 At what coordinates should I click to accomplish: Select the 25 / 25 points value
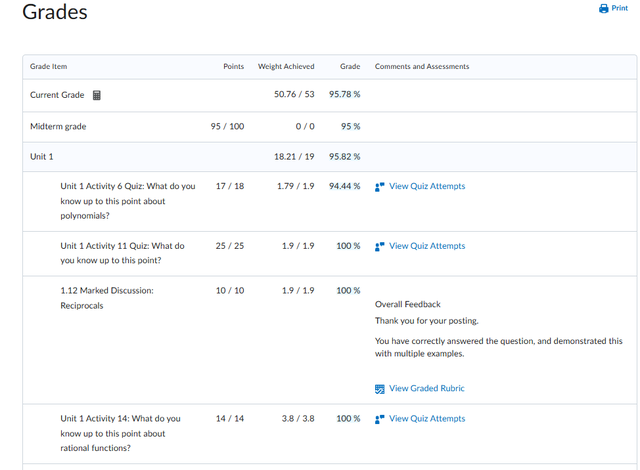[230, 246]
